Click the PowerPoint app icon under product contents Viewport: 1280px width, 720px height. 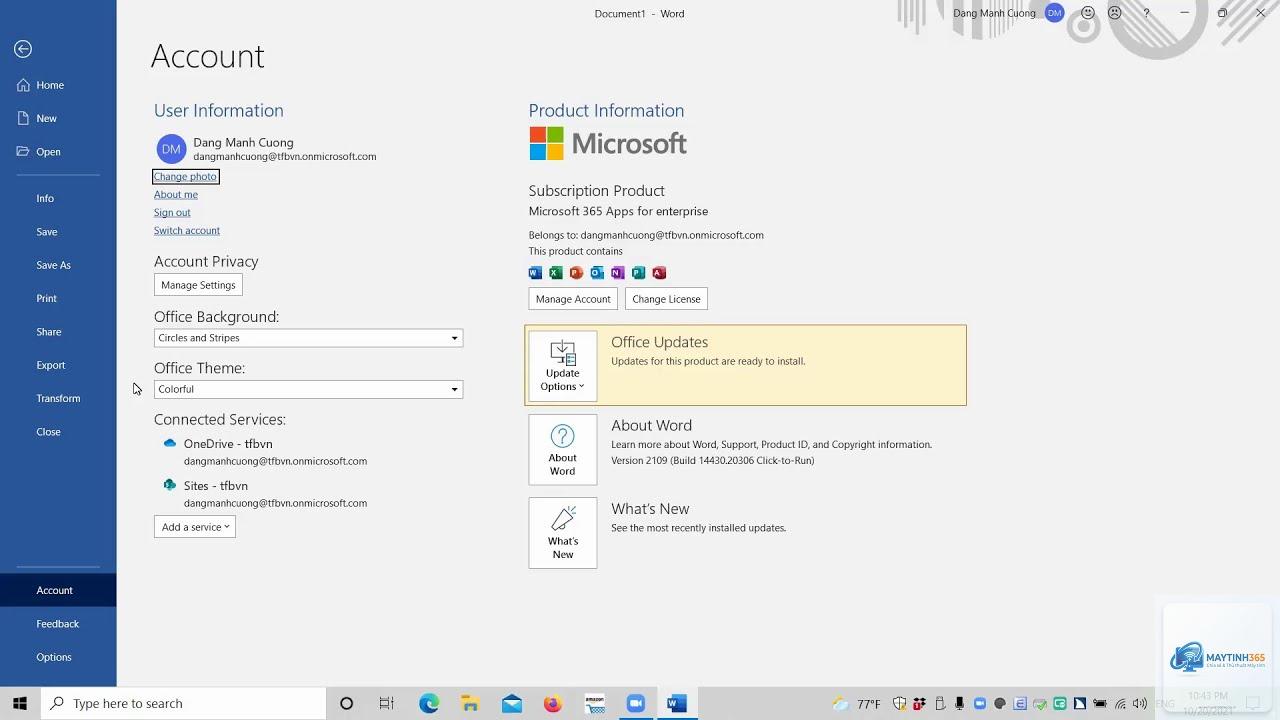(x=576, y=273)
